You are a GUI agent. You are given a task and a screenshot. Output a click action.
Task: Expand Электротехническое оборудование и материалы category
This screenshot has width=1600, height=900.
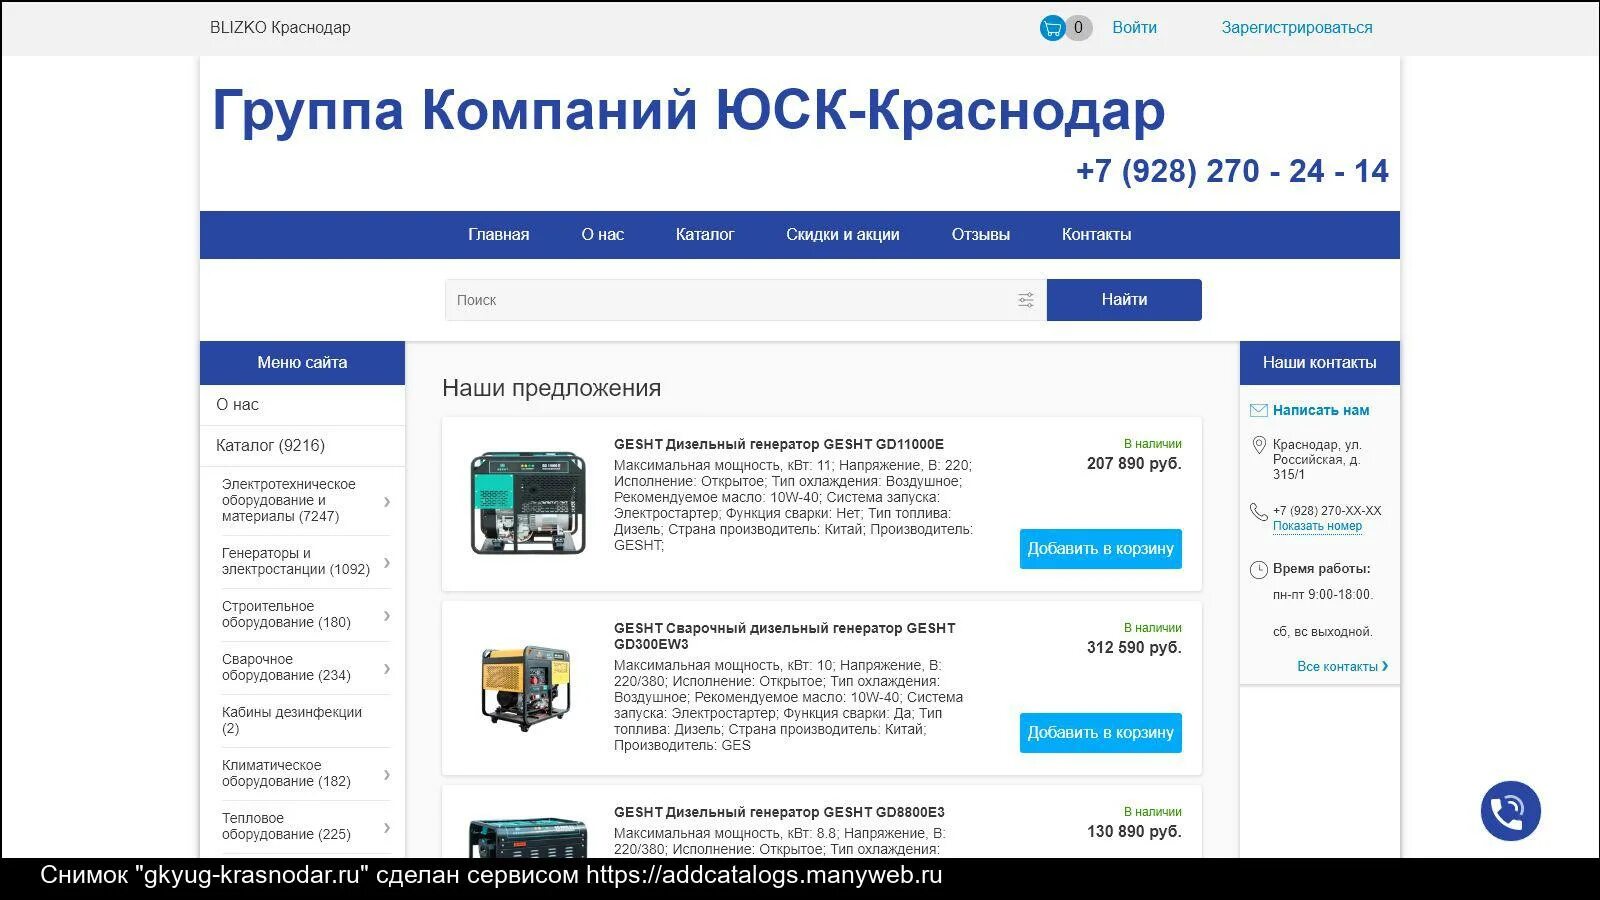point(387,501)
